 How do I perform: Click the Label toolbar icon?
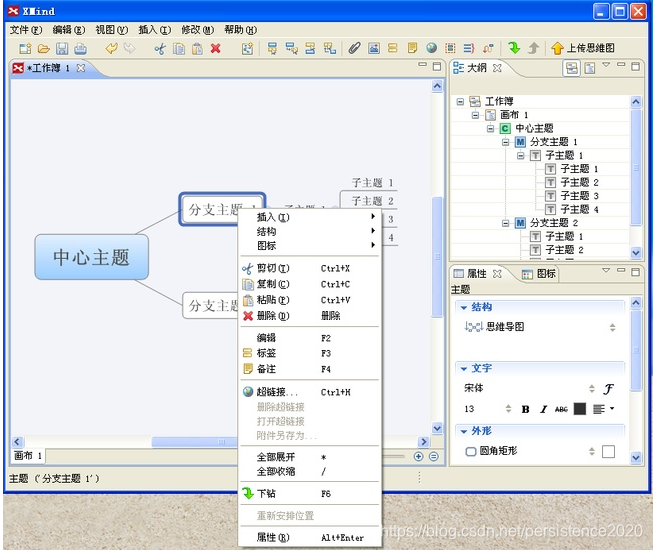click(x=392, y=48)
